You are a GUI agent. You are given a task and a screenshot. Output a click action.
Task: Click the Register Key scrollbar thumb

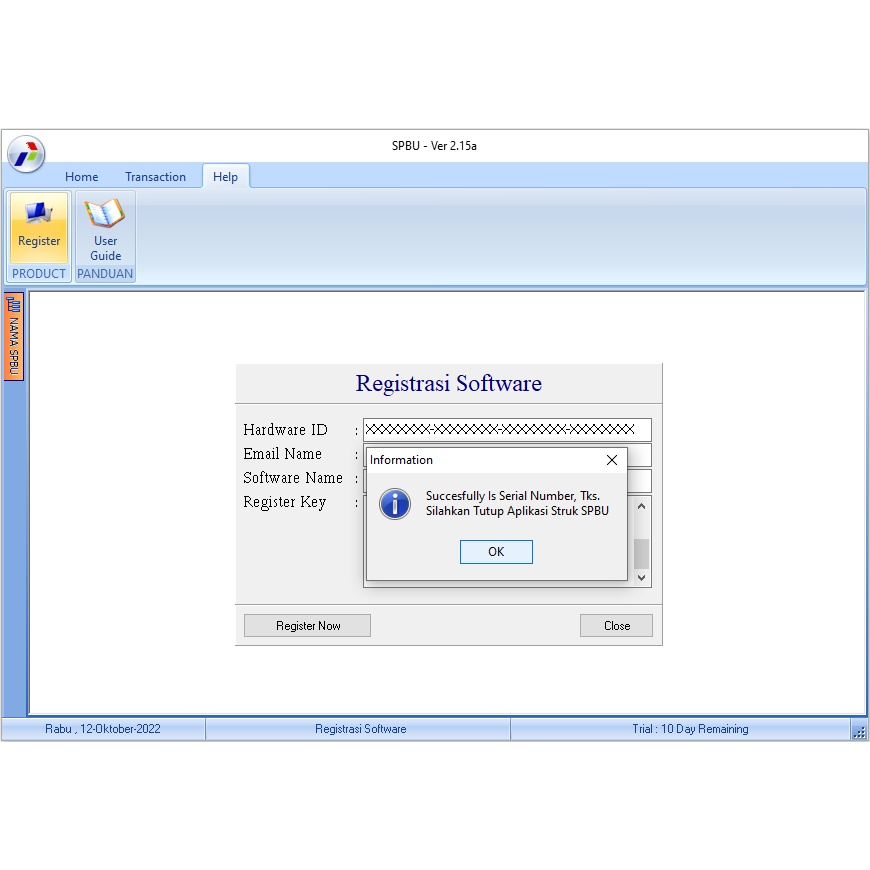(x=641, y=553)
